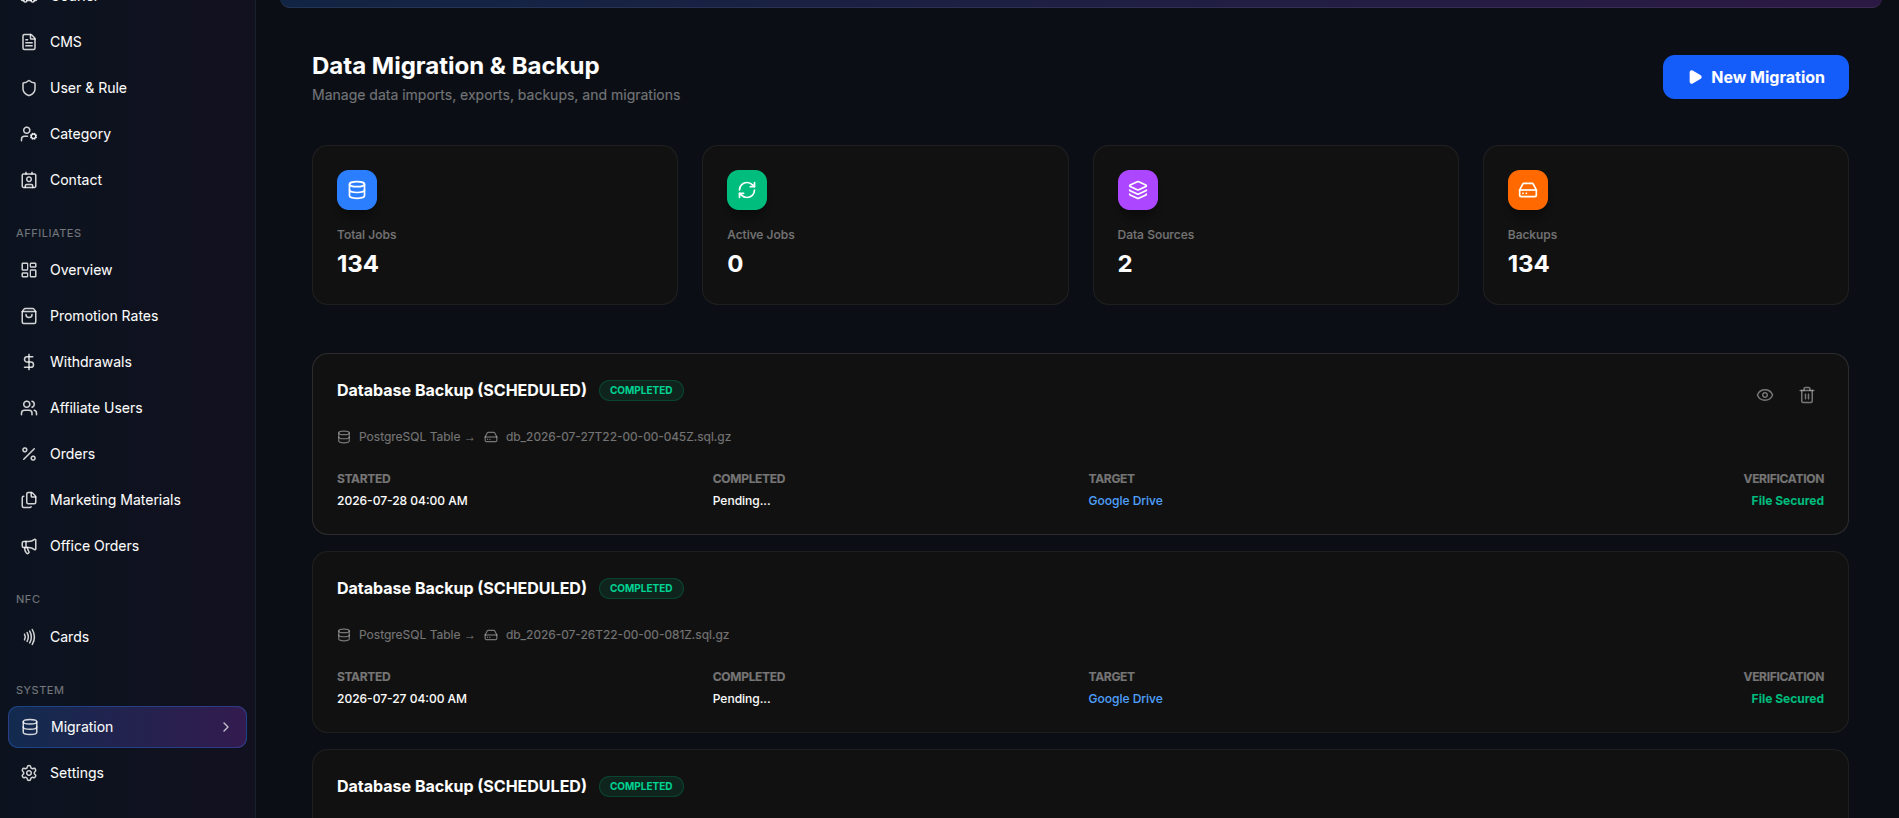Click the Settings gear icon
The height and width of the screenshot is (818, 1899).
(29, 773)
